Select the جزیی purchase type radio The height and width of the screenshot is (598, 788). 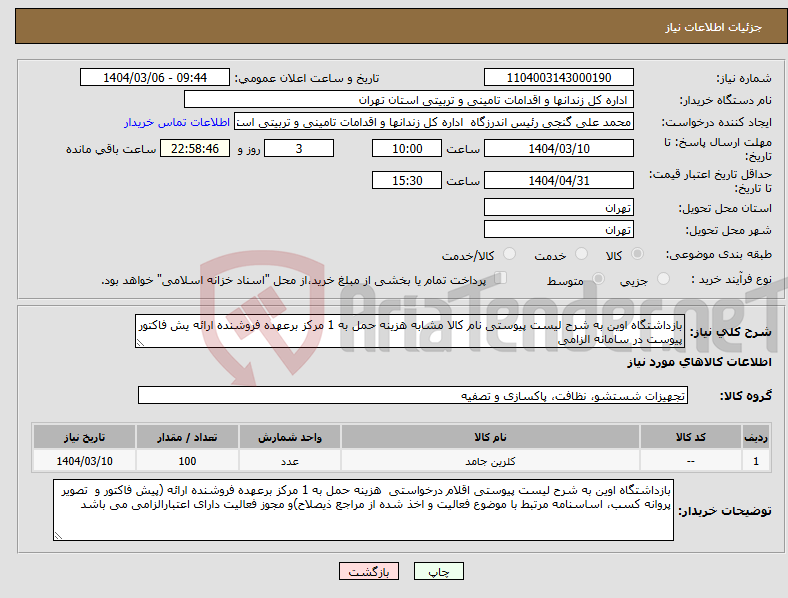coord(663,279)
